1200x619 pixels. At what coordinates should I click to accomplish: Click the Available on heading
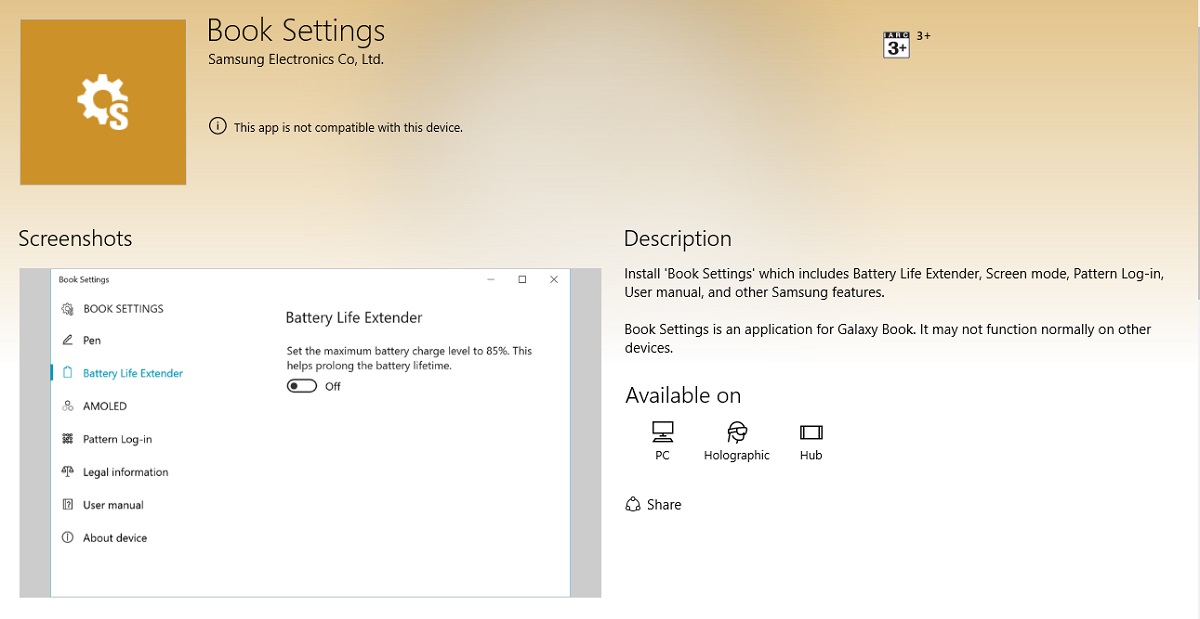683,395
